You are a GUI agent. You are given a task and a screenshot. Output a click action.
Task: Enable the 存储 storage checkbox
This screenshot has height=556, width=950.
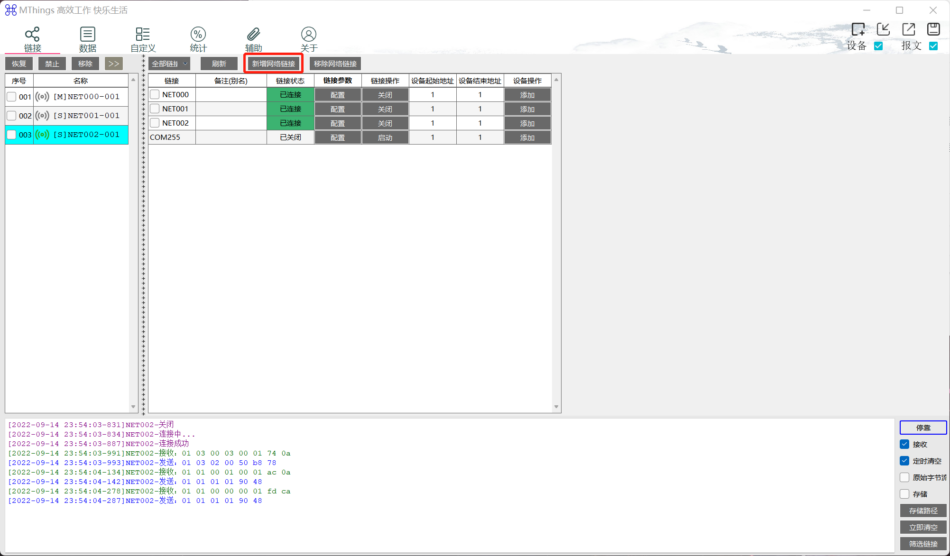[x=905, y=494]
